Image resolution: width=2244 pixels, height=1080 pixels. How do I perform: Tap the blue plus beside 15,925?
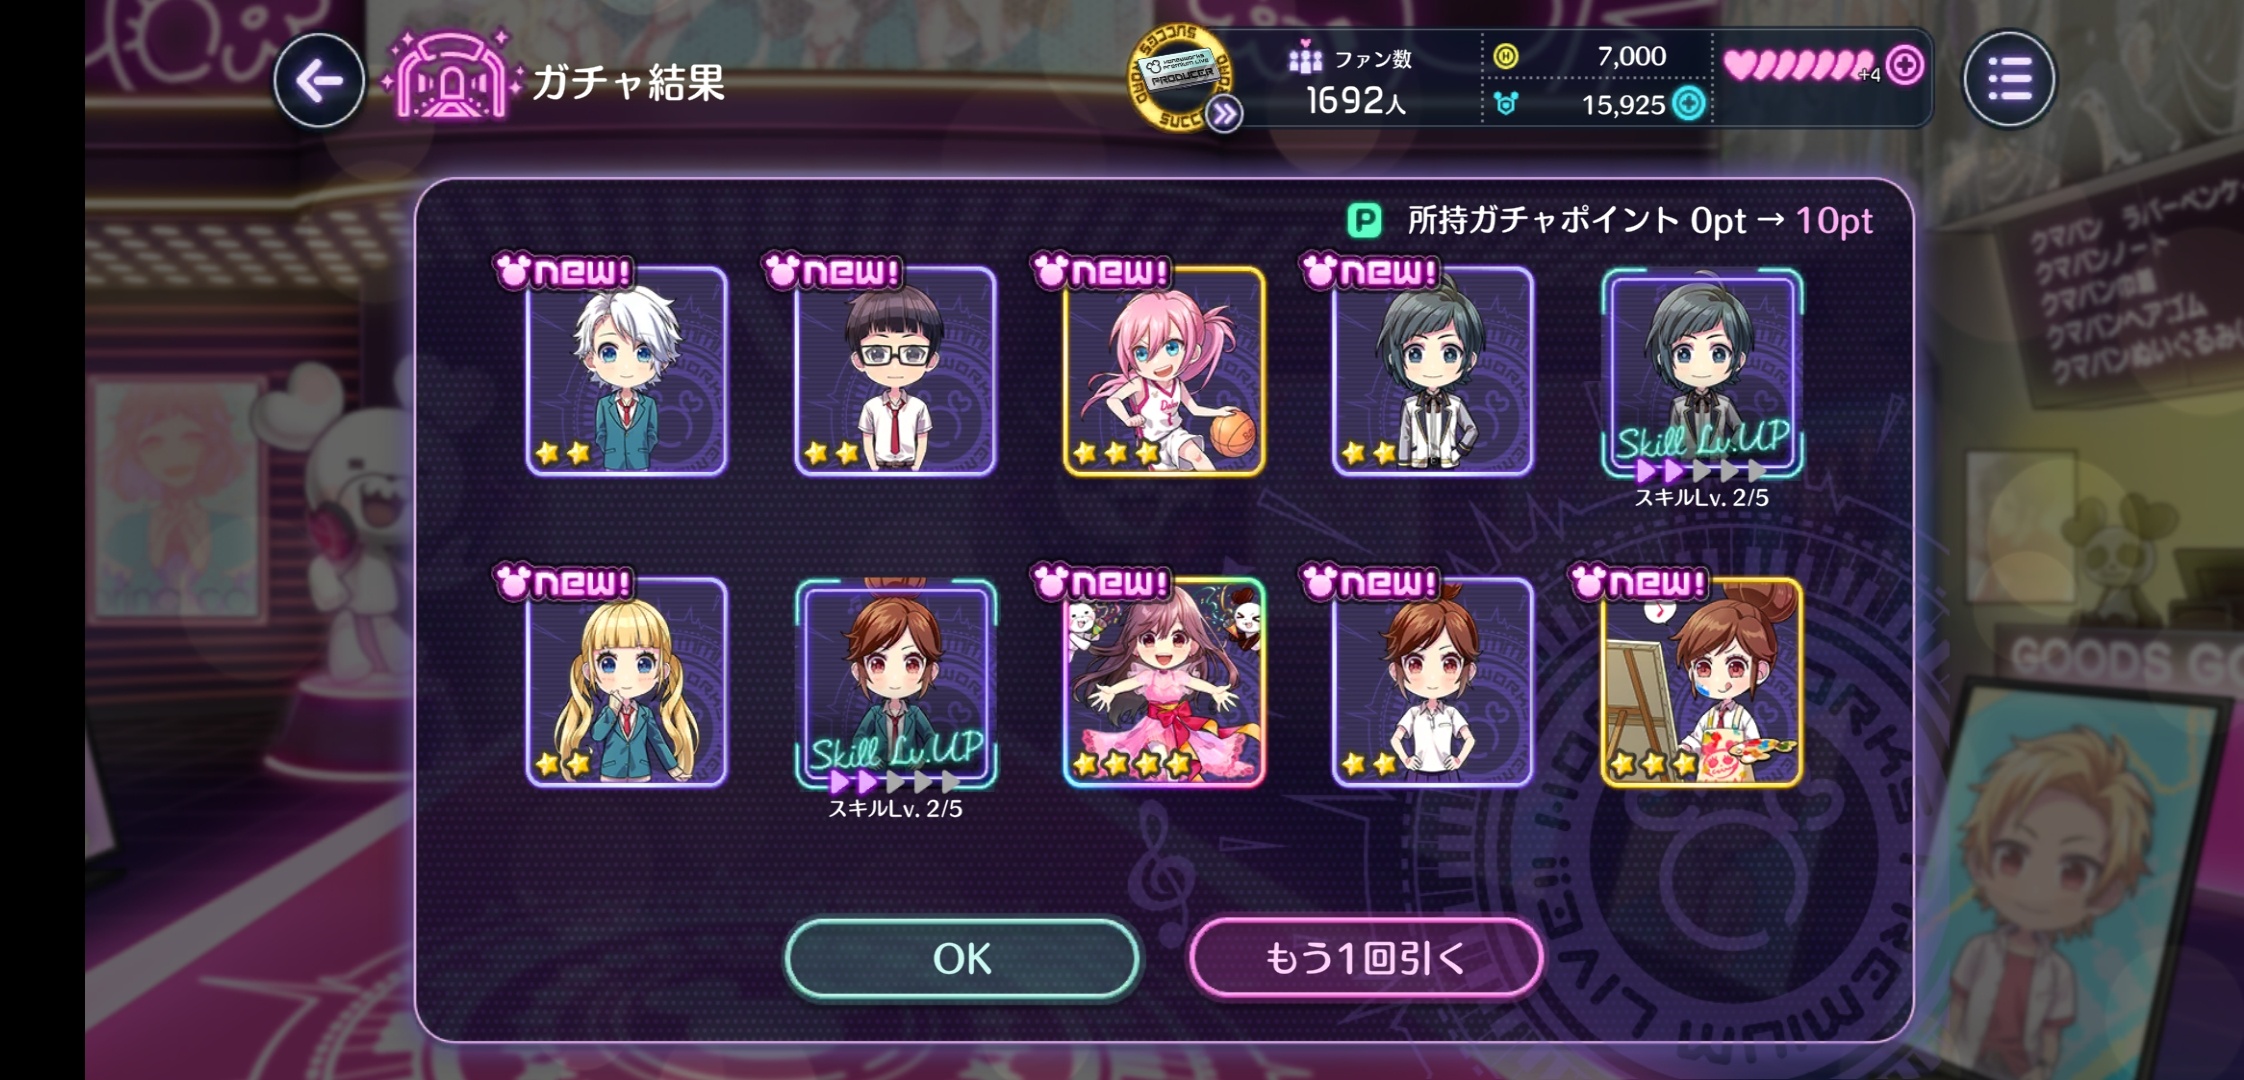point(1689,104)
